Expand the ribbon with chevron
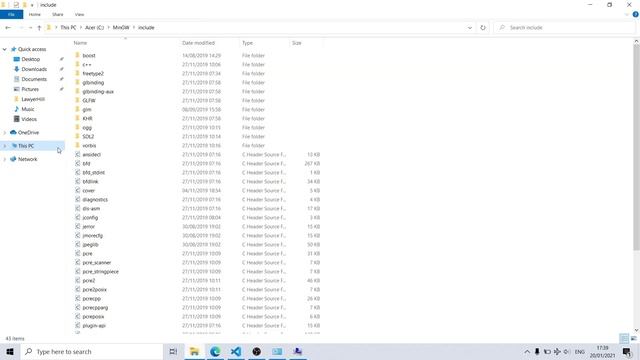 point(627,14)
